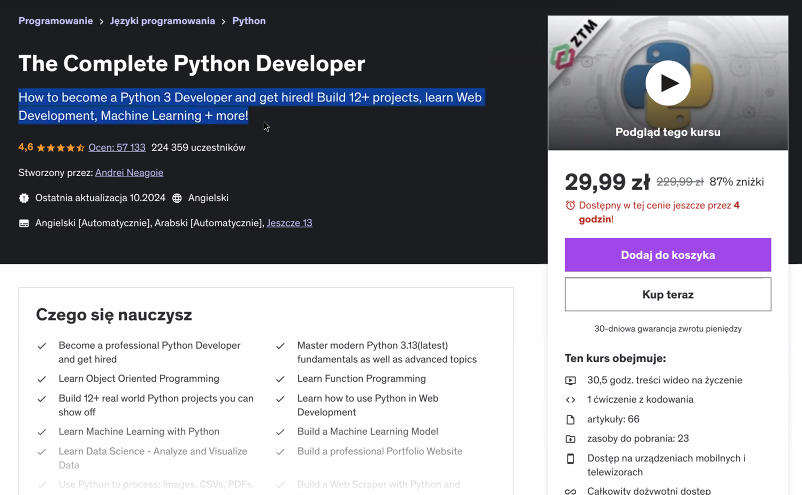
Task: Click the code brackets icon beside 1 ćwiczenie
Action: coord(570,400)
